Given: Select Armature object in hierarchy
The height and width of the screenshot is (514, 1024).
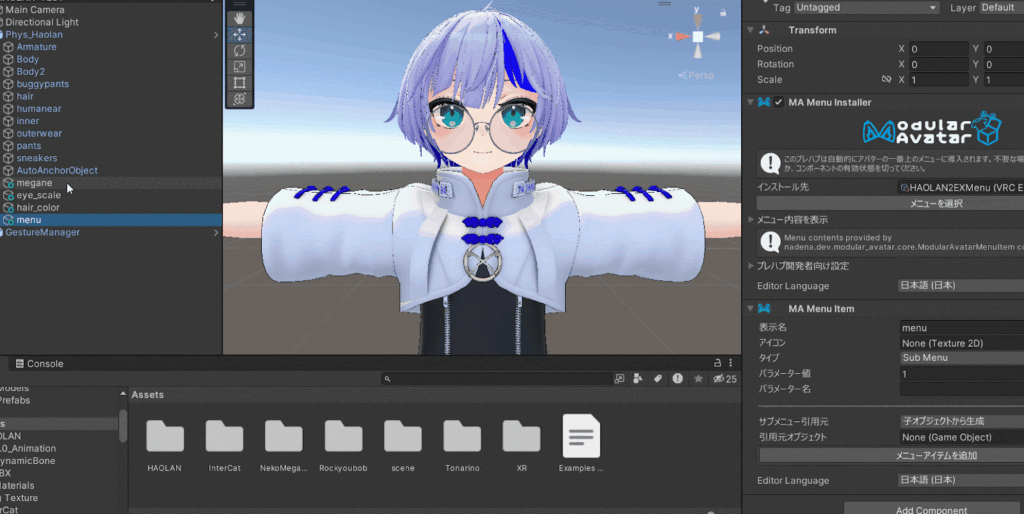Looking at the screenshot, I should click(37, 47).
